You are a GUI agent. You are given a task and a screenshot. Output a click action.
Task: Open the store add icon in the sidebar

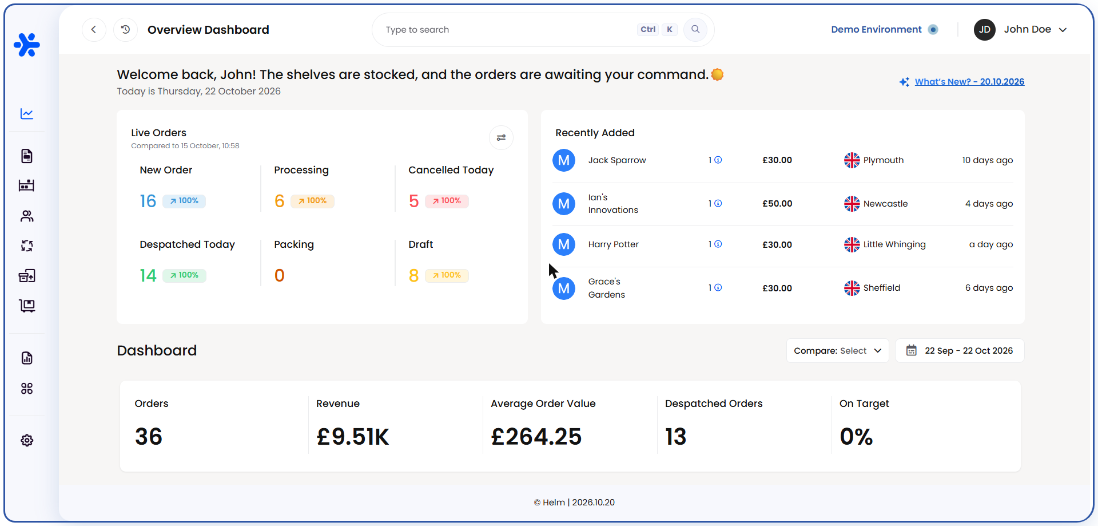click(27, 276)
